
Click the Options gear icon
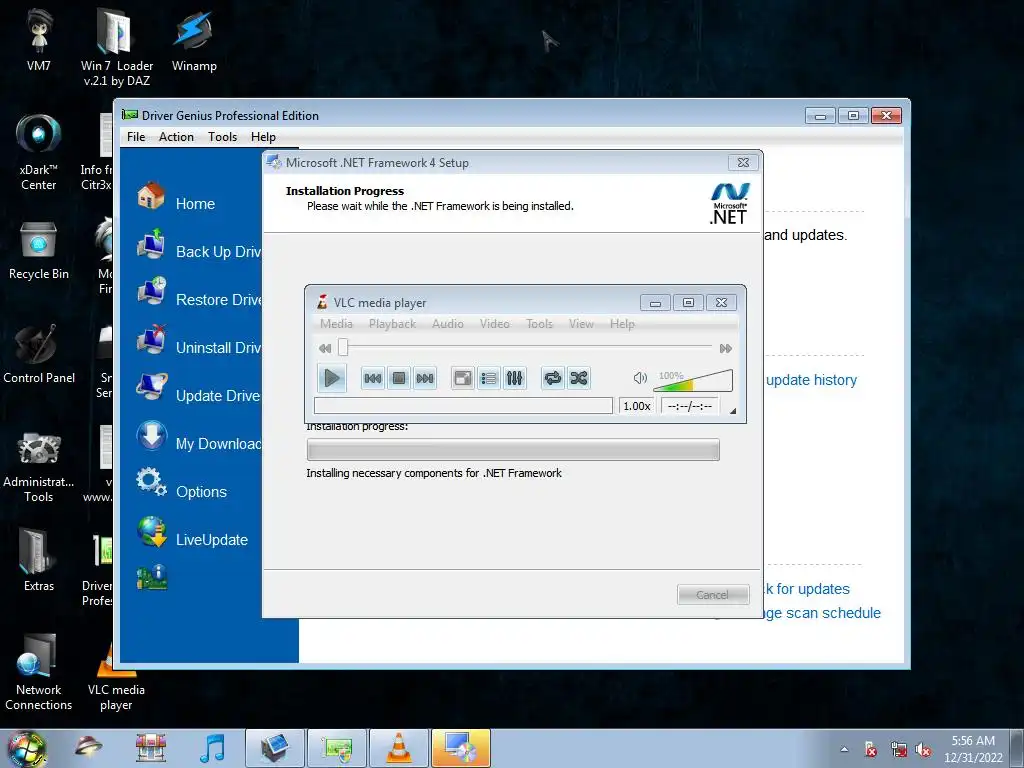click(152, 483)
